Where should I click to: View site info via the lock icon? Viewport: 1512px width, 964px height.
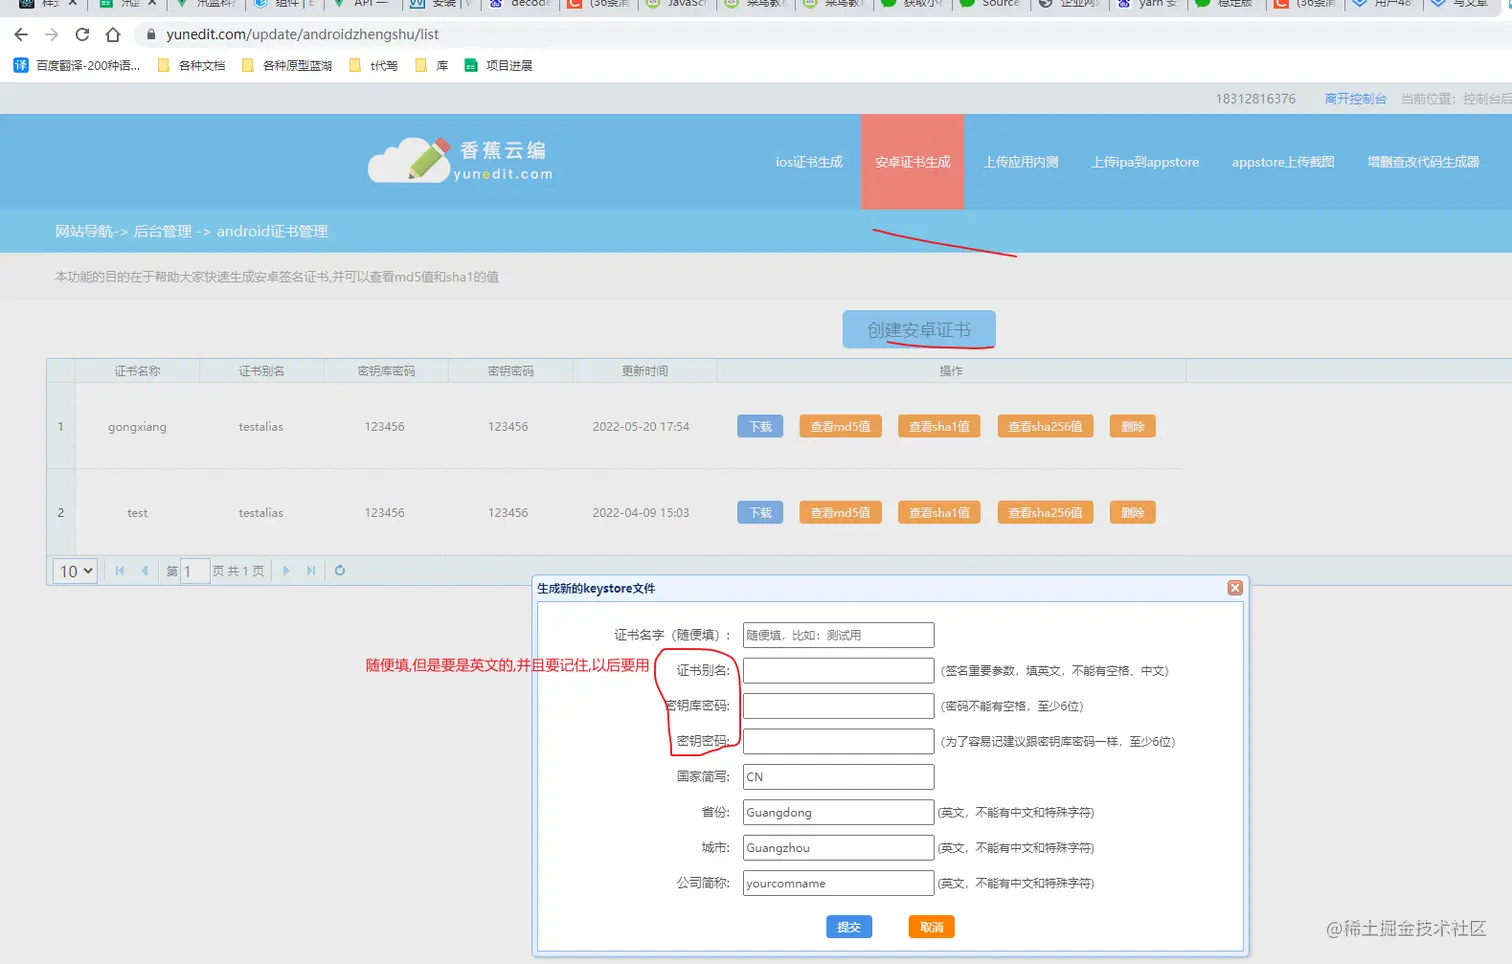click(151, 34)
